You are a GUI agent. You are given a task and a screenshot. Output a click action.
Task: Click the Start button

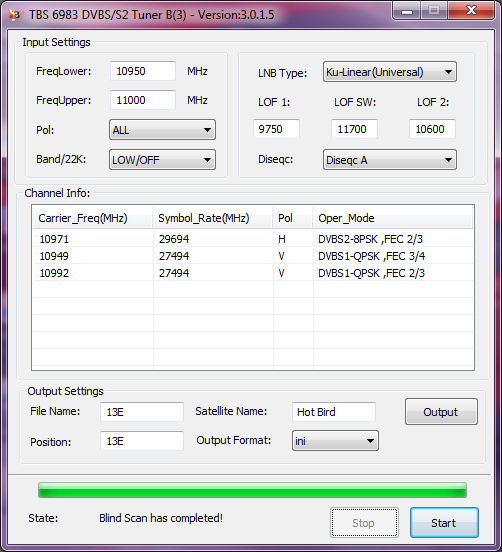444,523
